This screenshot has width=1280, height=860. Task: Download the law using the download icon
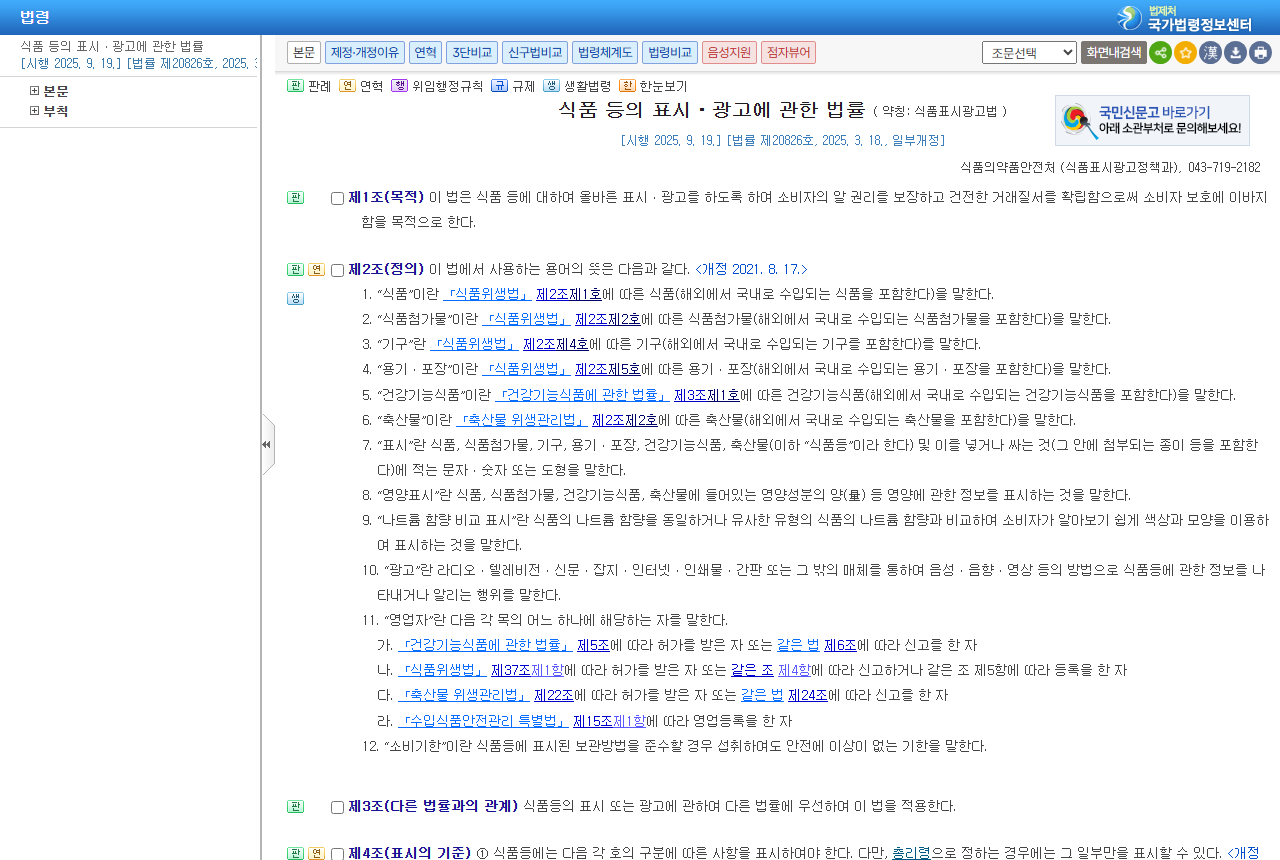[x=1235, y=53]
